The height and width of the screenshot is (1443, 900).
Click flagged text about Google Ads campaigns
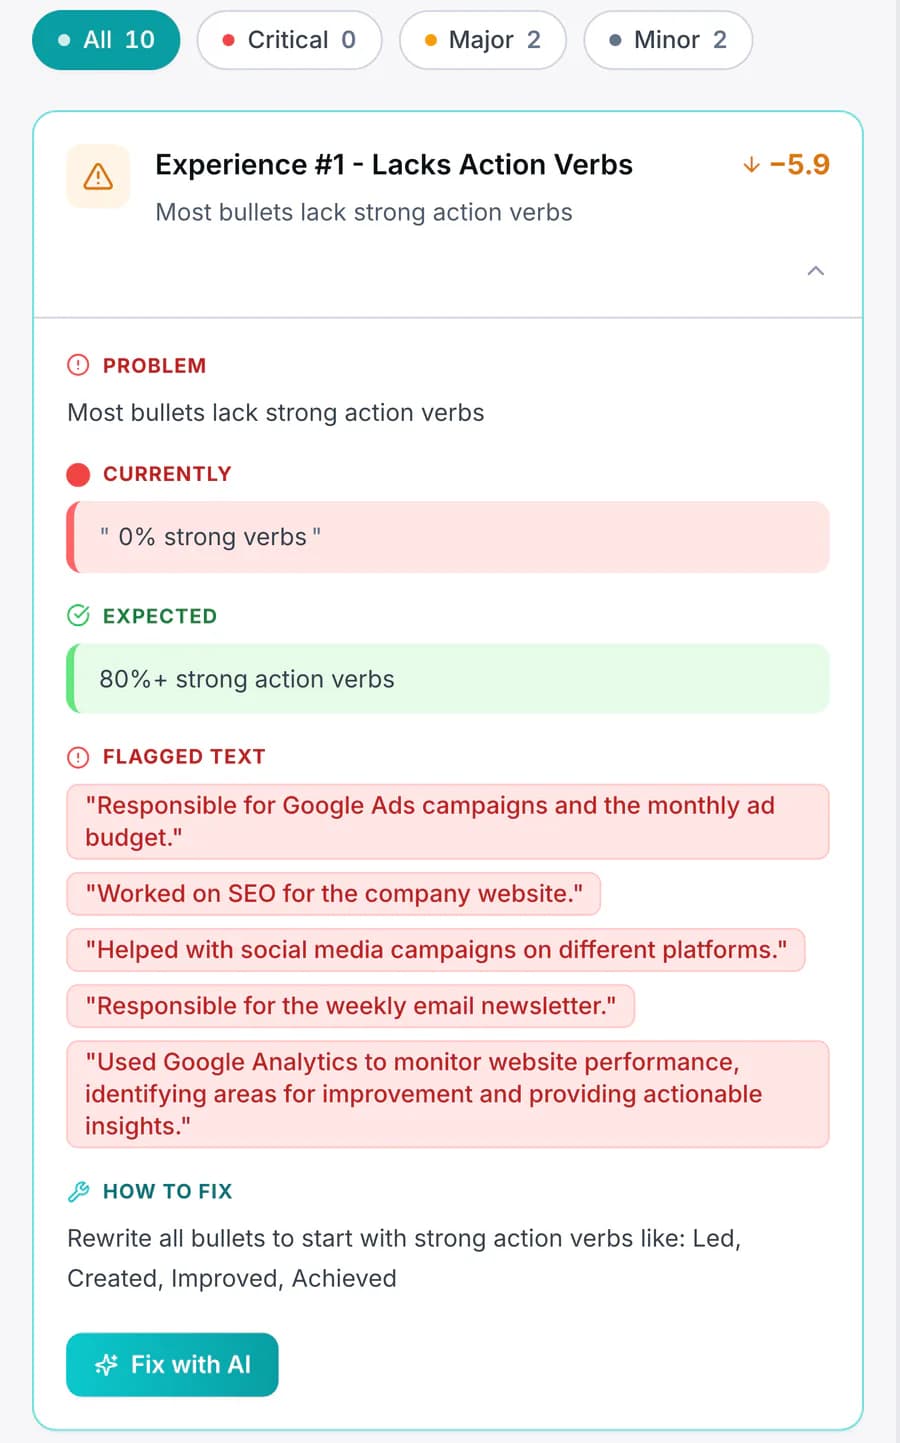click(x=448, y=822)
